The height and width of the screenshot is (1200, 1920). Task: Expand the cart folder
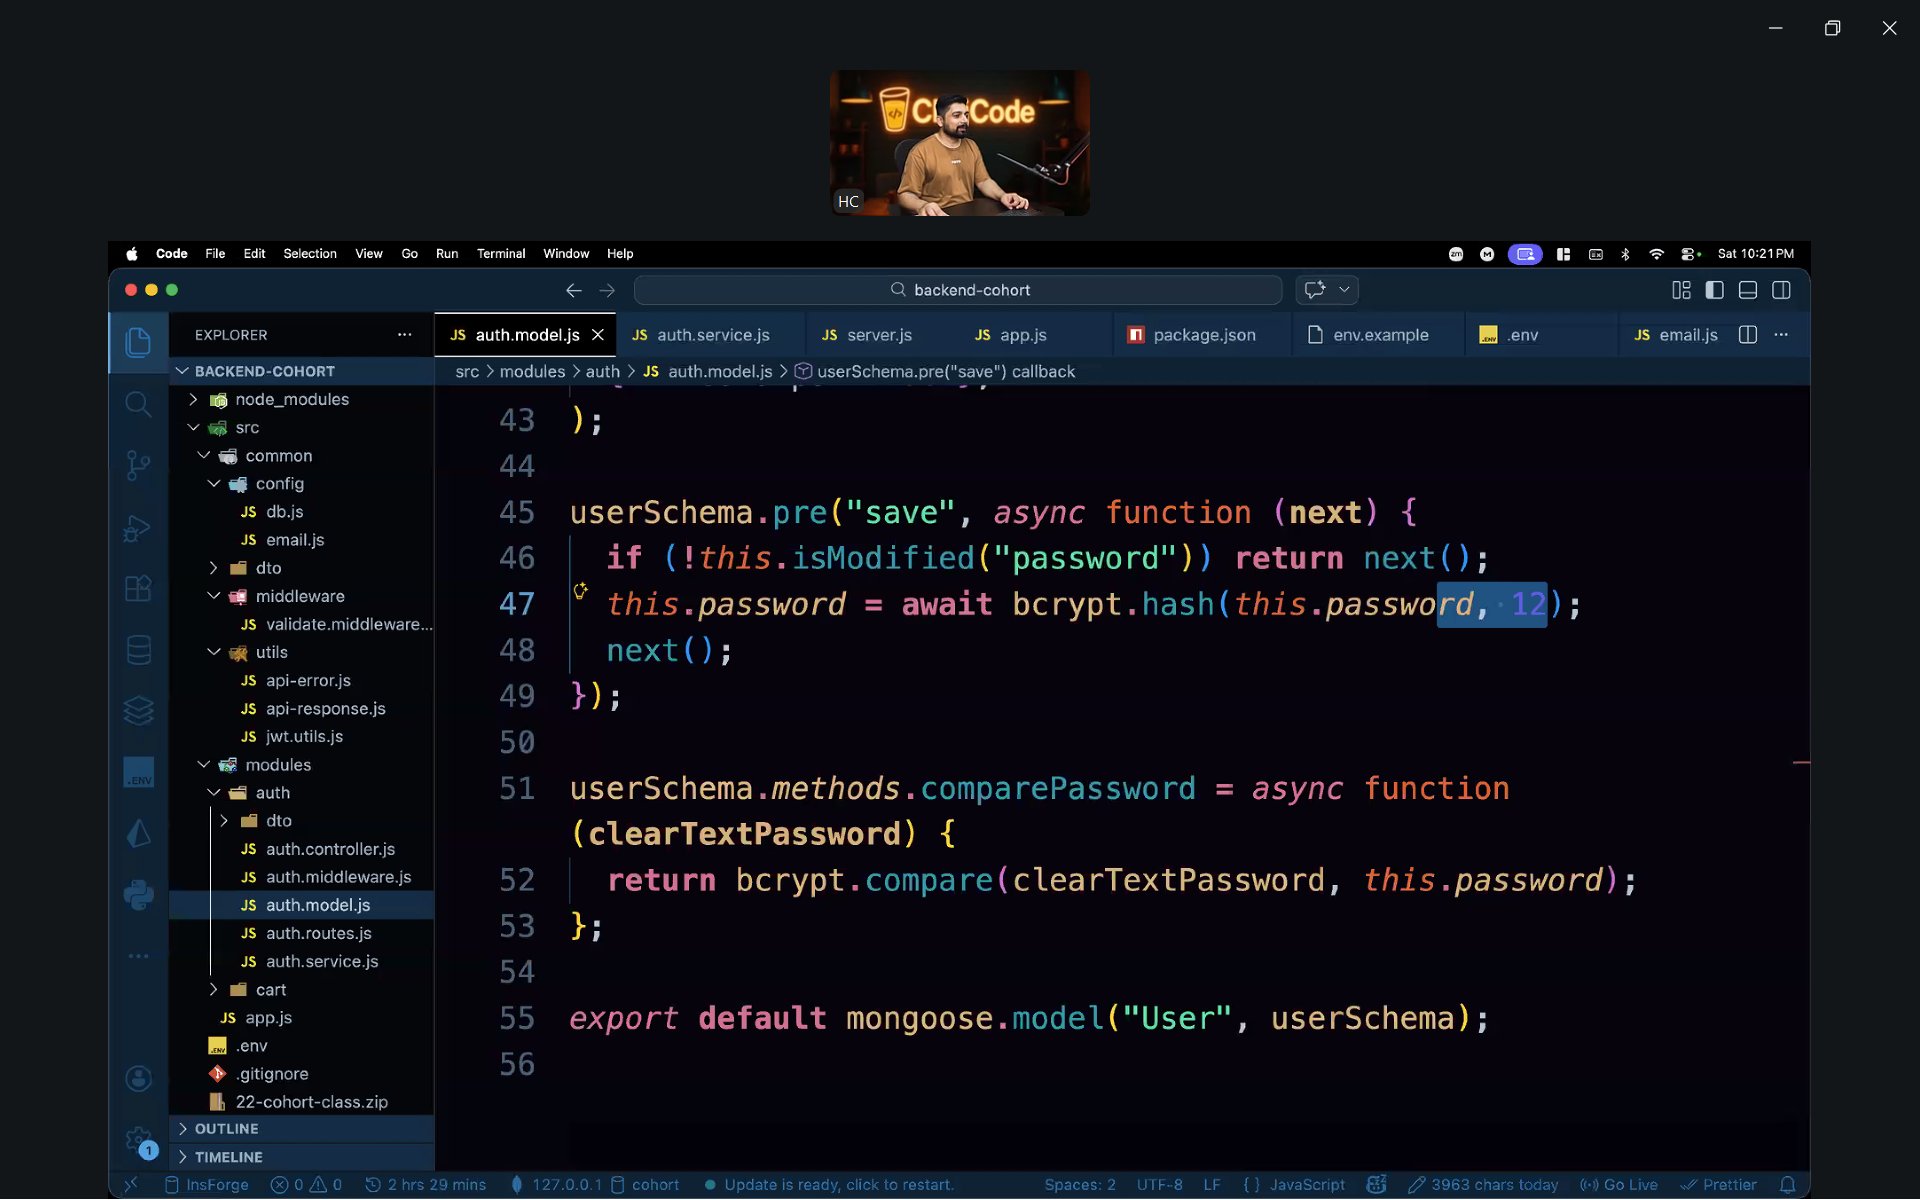coord(270,989)
